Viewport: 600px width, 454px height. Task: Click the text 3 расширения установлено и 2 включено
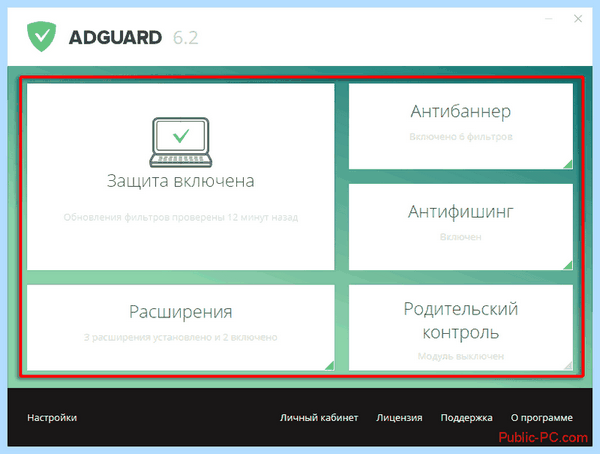181,337
